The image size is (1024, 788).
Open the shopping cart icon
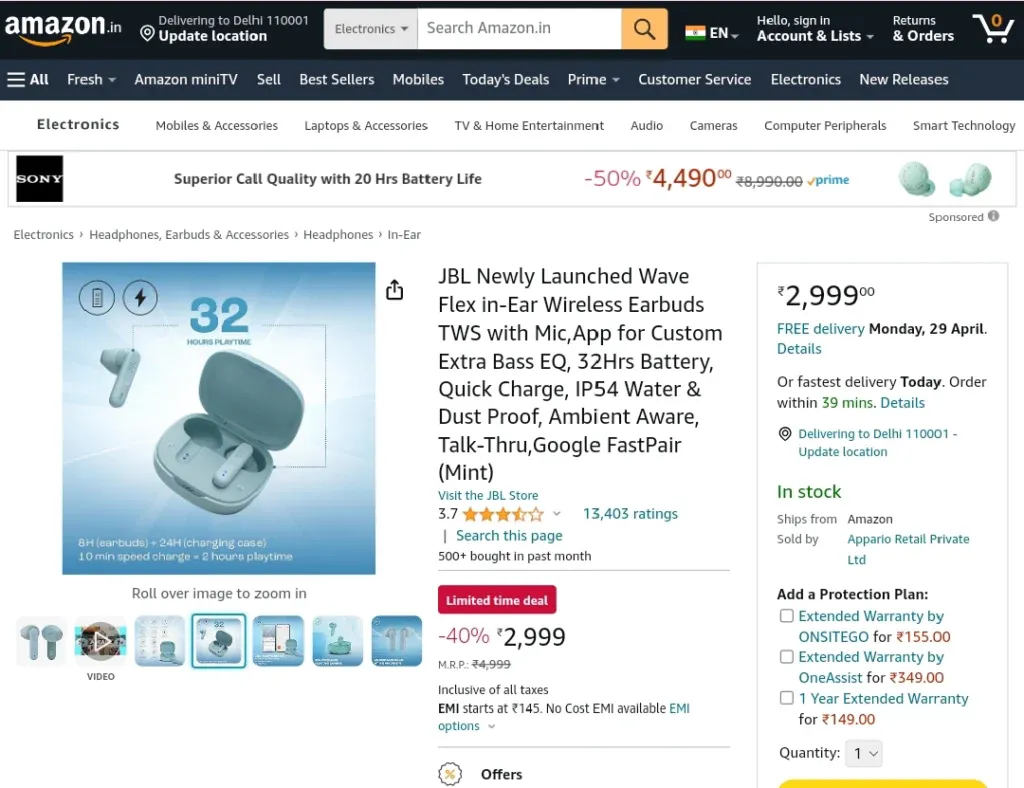coord(993,28)
